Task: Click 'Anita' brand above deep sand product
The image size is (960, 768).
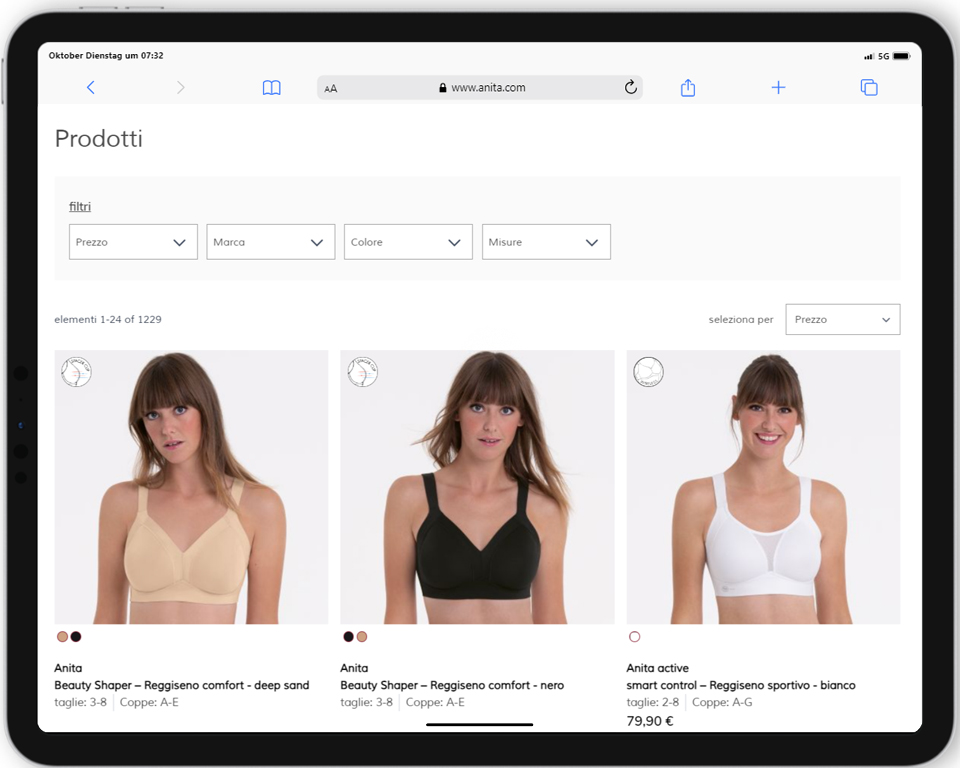Action: pyautogui.click(x=68, y=668)
